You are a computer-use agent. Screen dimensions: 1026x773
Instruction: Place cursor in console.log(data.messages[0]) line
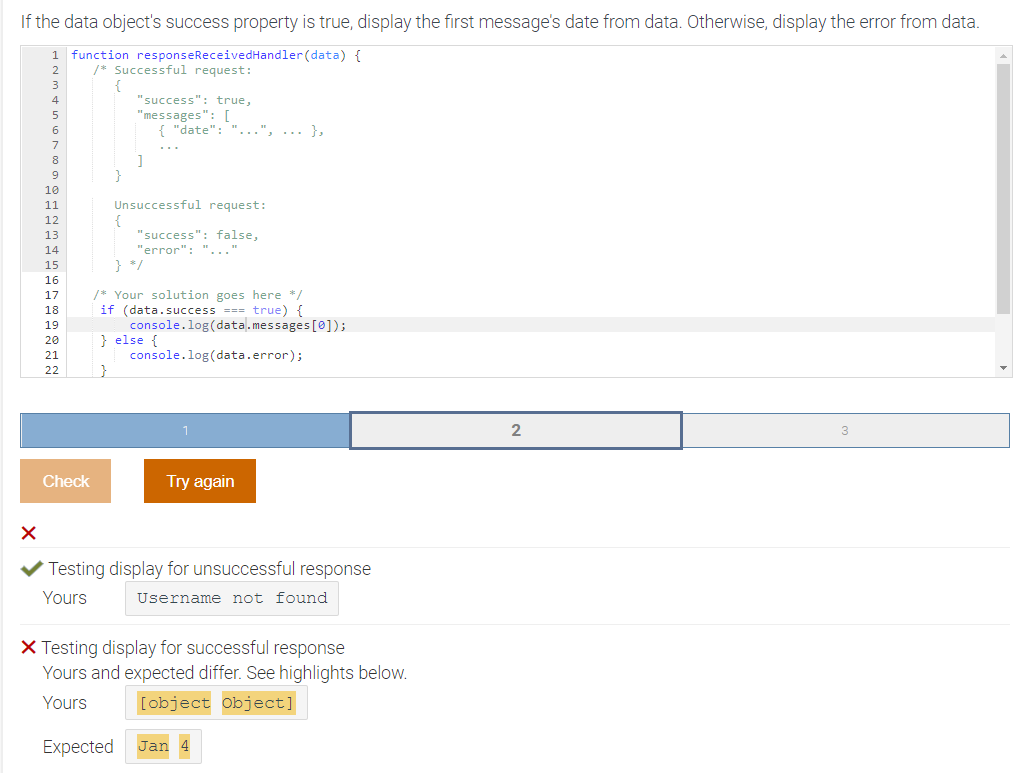238,325
